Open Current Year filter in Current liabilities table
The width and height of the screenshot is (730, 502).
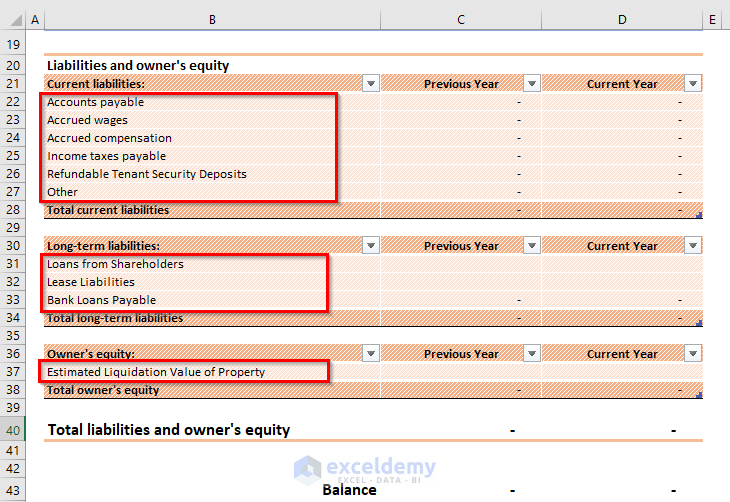pos(693,83)
